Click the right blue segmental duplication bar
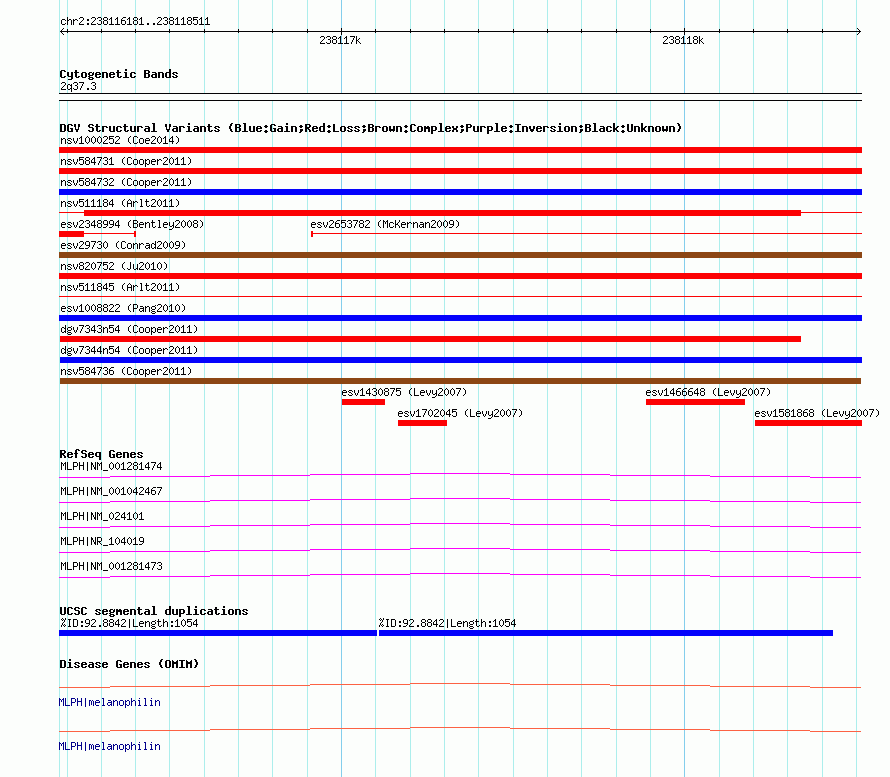Screen dimensions: 890x777 (x=606, y=633)
